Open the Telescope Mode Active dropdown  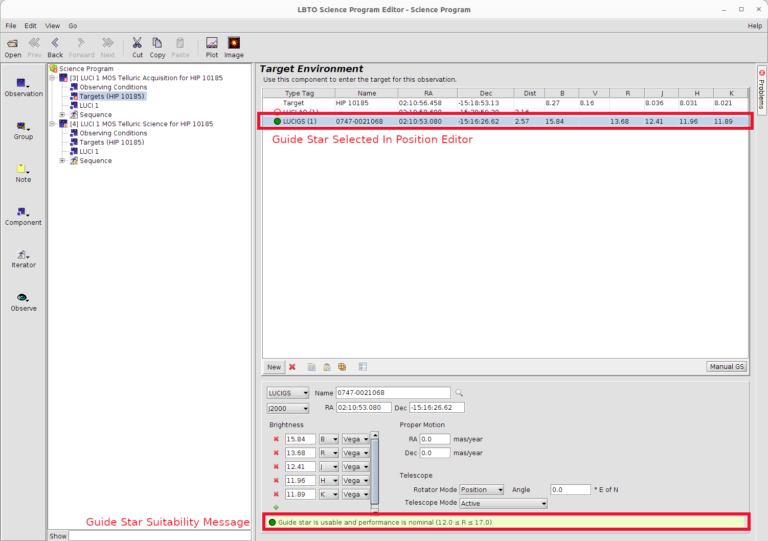click(x=503, y=504)
